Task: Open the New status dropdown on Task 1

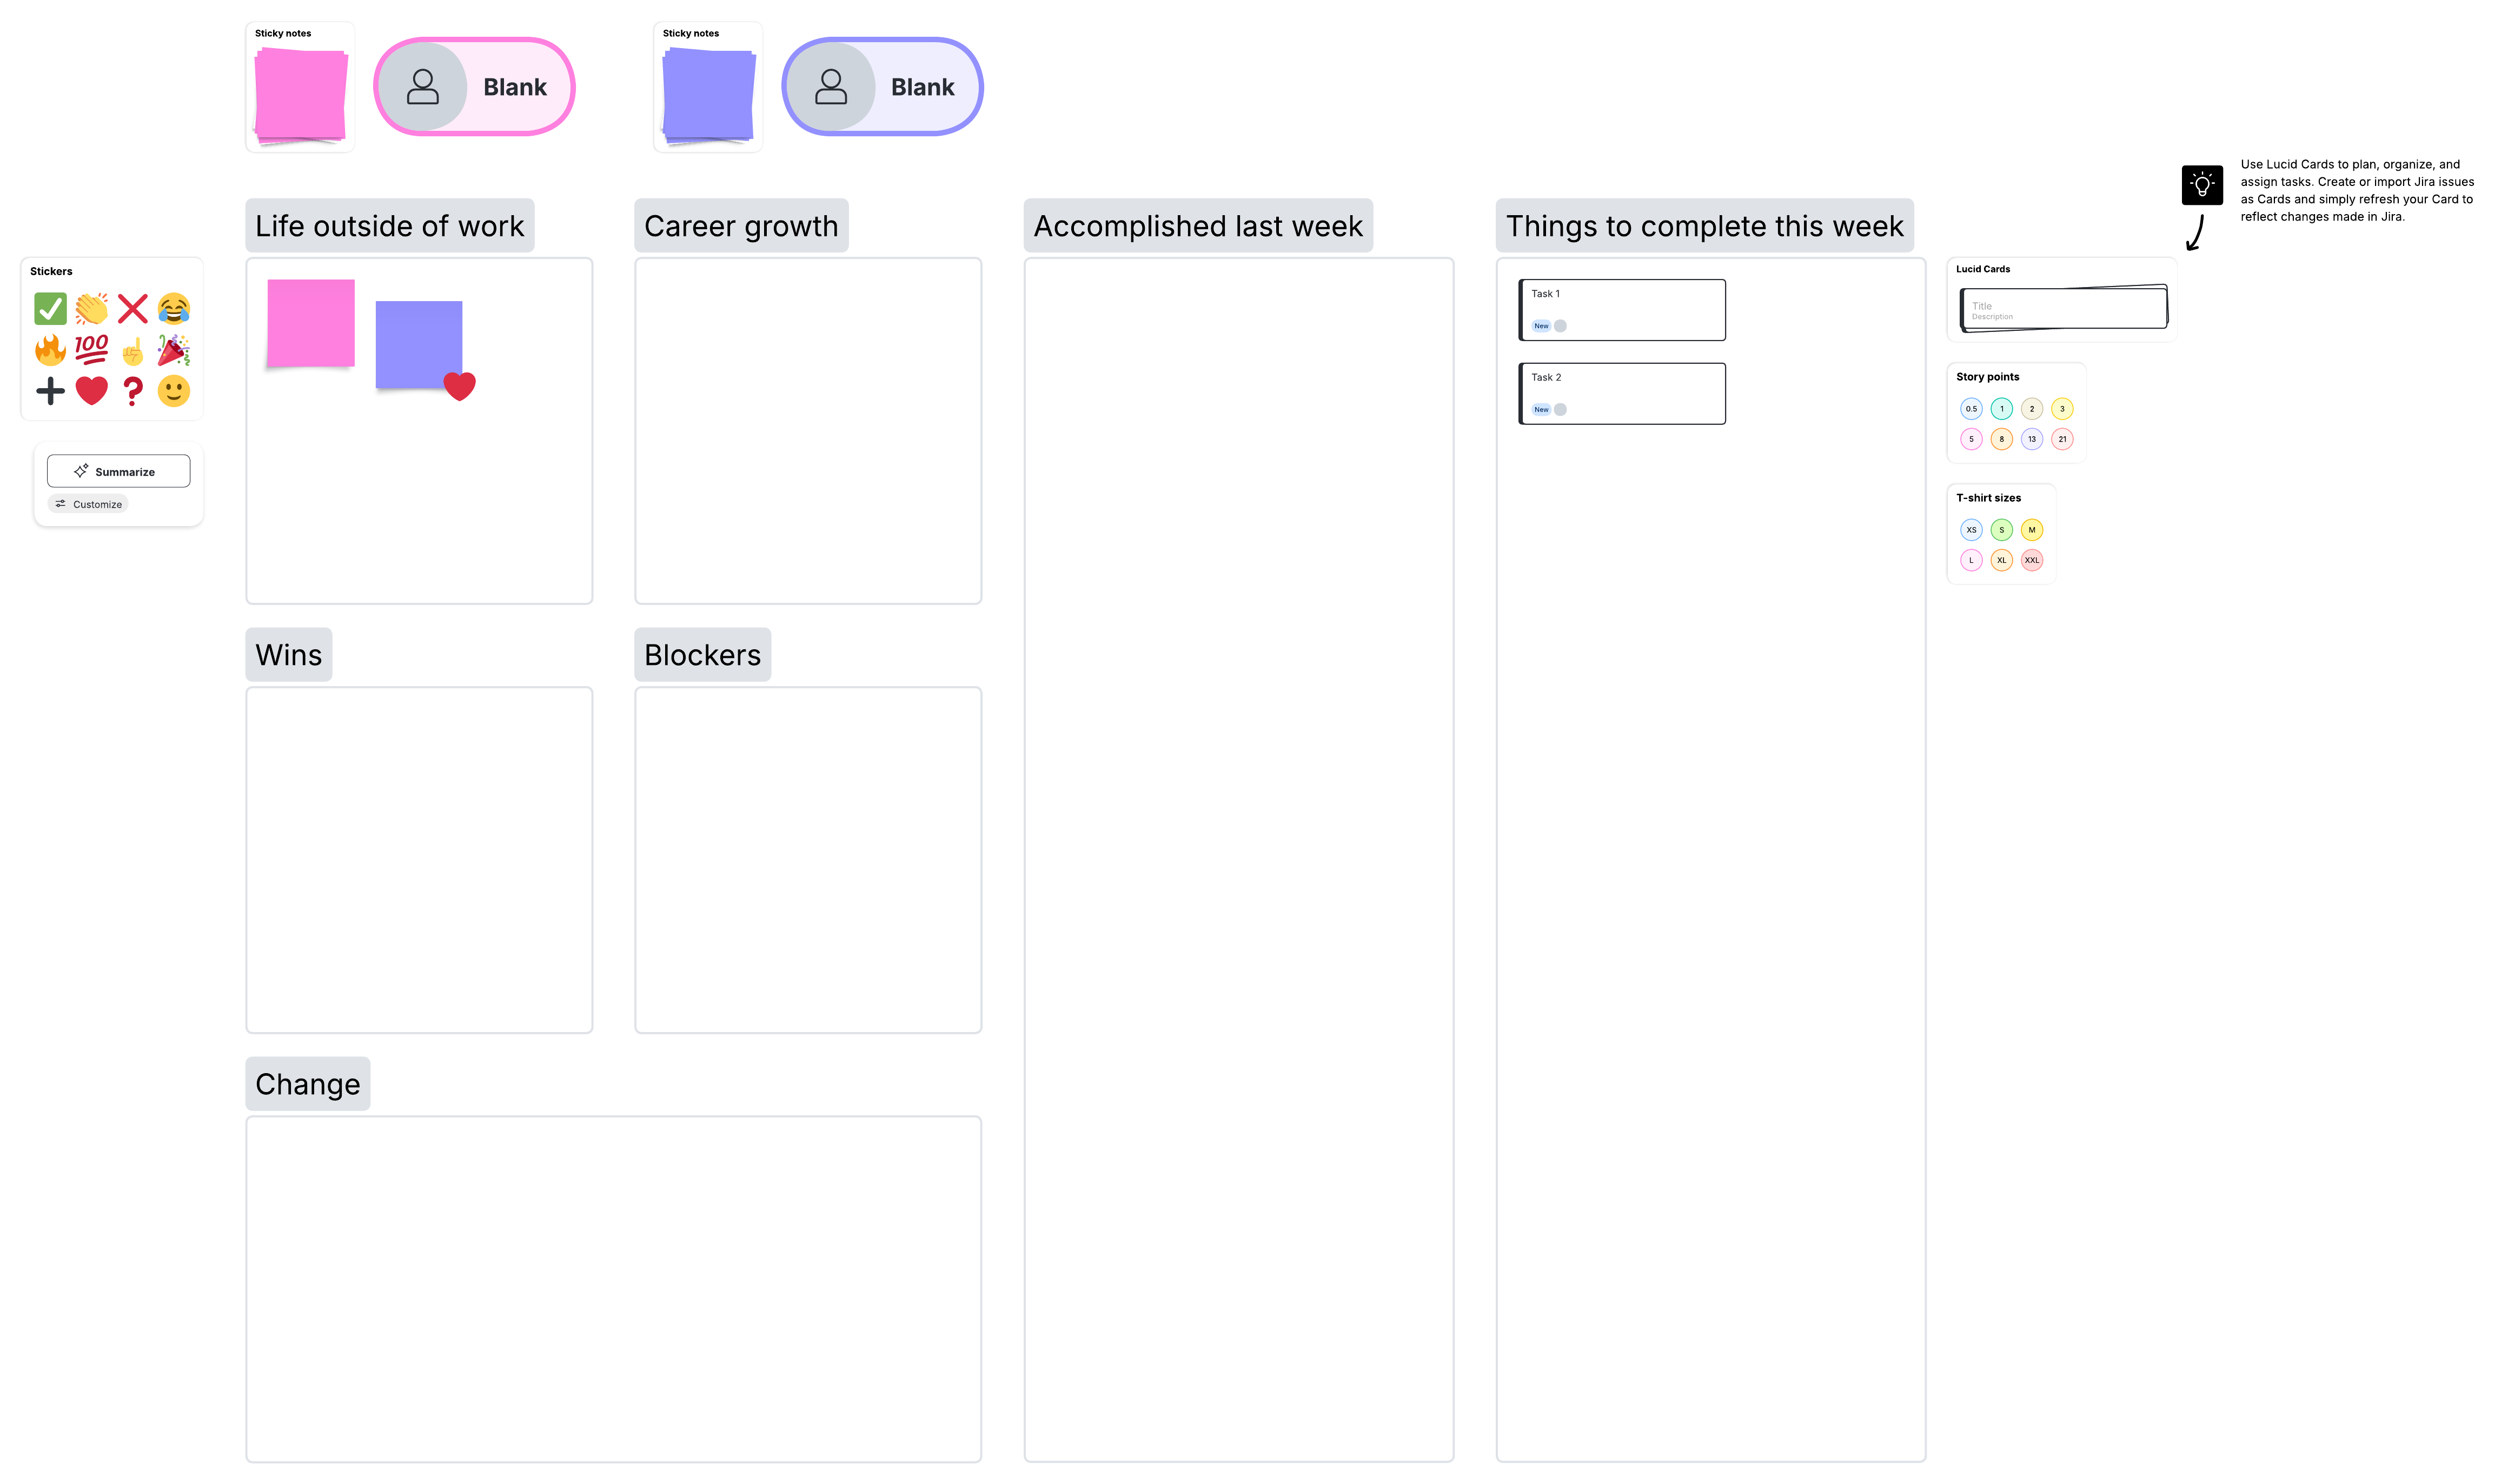Action: pos(1541,325)
